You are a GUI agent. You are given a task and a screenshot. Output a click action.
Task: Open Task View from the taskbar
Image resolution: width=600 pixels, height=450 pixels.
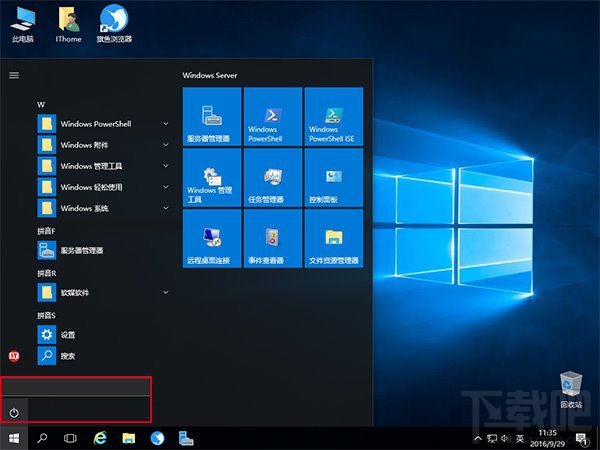click(x=71, y=438)
